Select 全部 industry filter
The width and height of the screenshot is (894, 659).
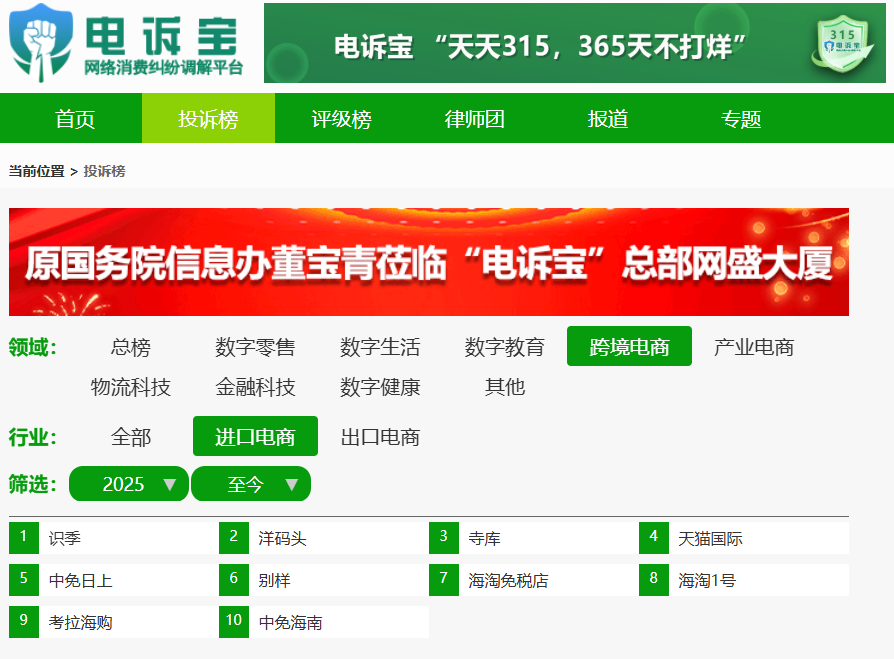(131, 437)
